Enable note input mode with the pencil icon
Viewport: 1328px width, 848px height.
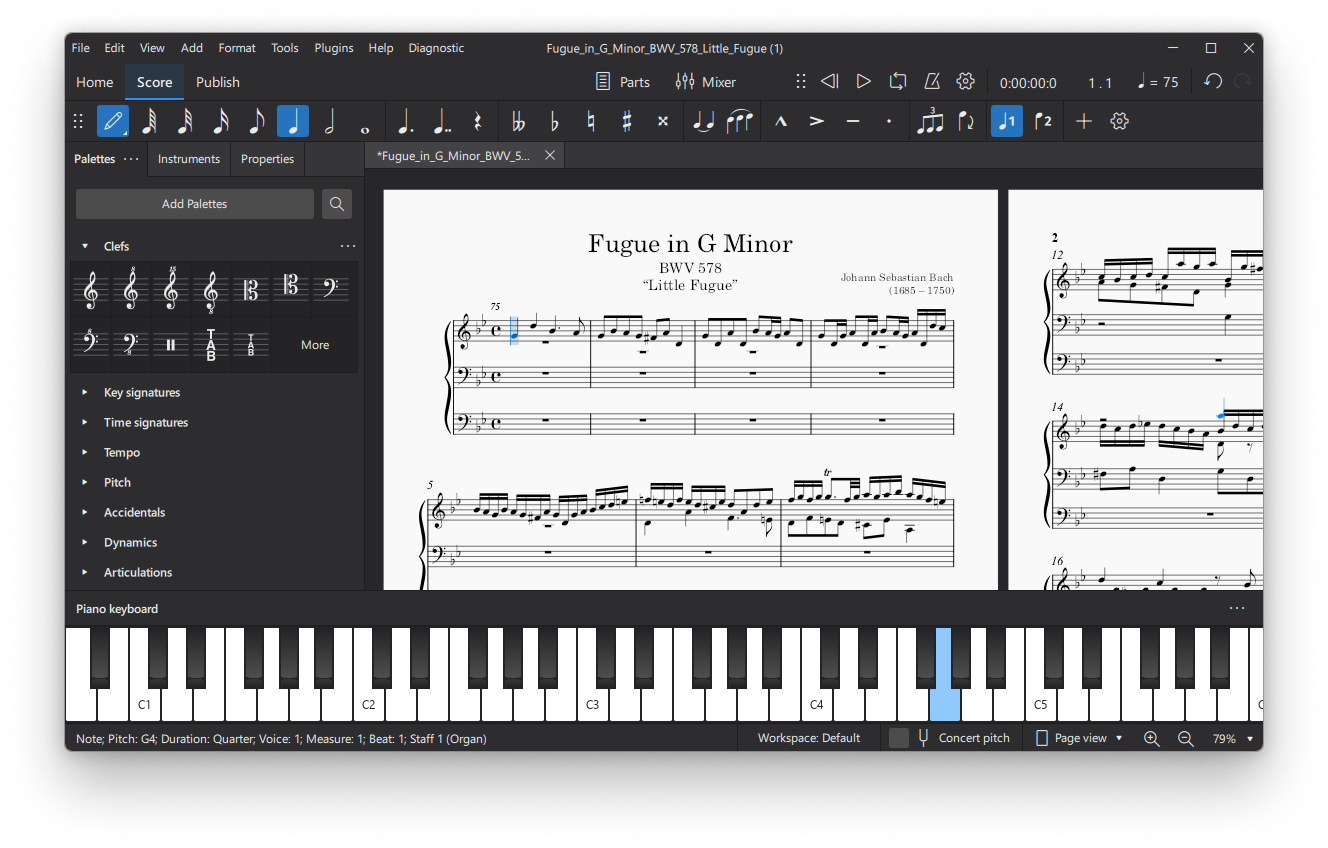(x=112, y=120)
